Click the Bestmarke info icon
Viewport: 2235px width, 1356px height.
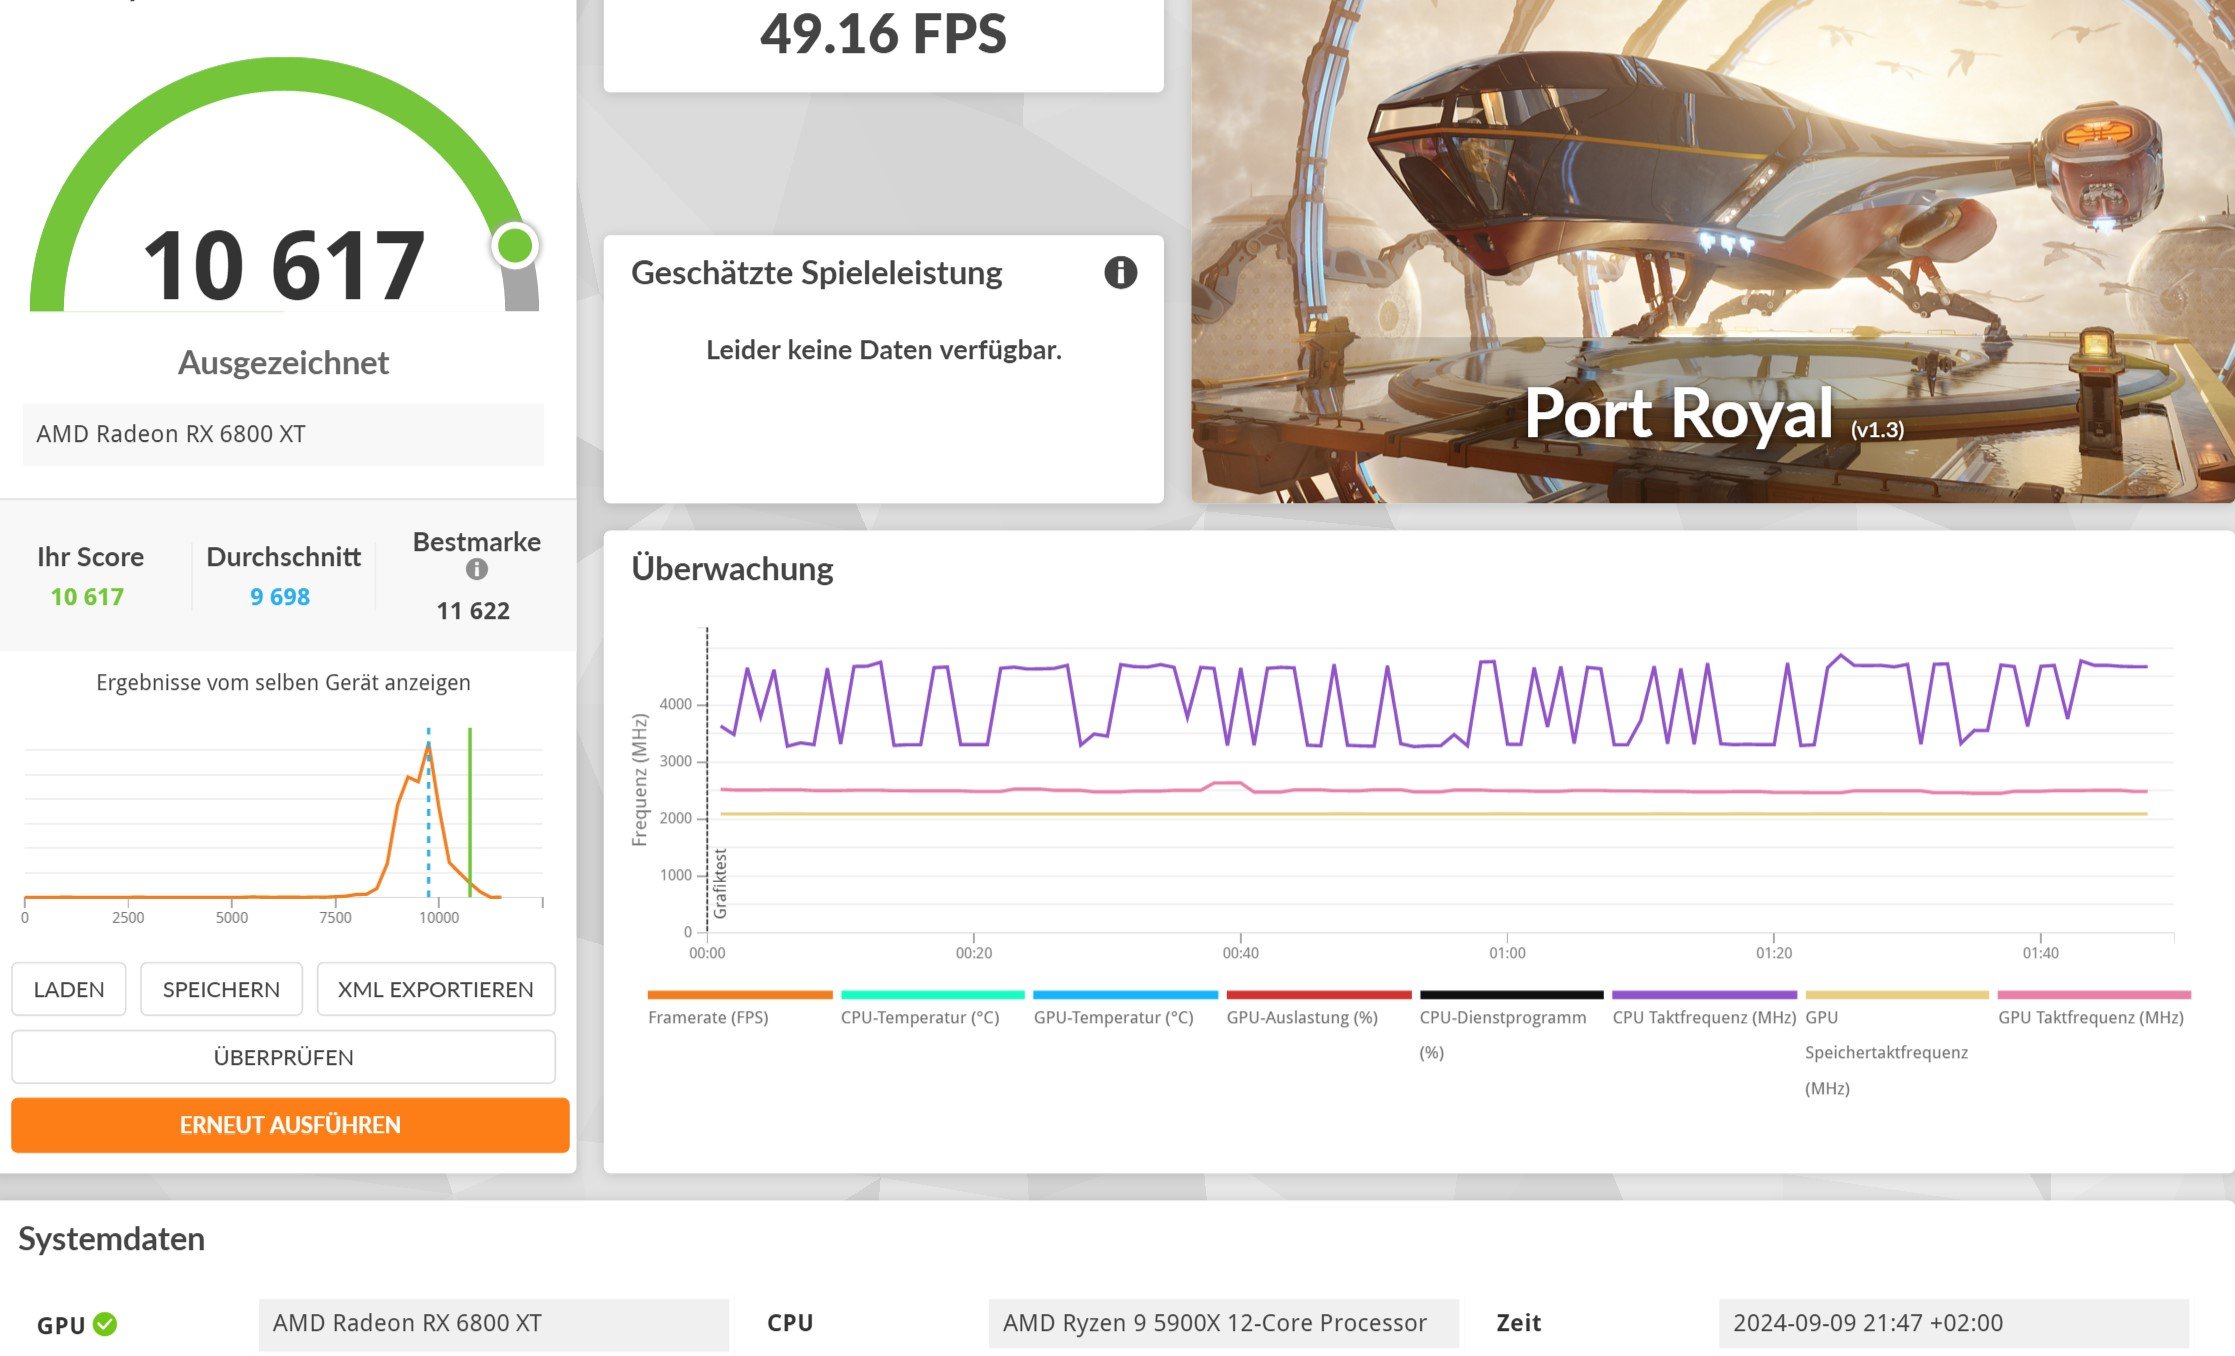coord(477,569)
